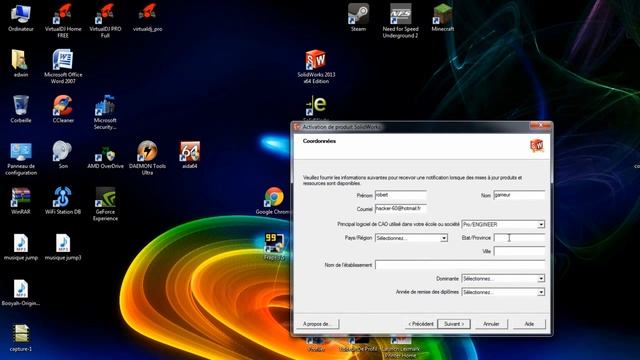Click the Son speaker icon
The width and height of the screenshot is (640, 360).
coord(63,155)
